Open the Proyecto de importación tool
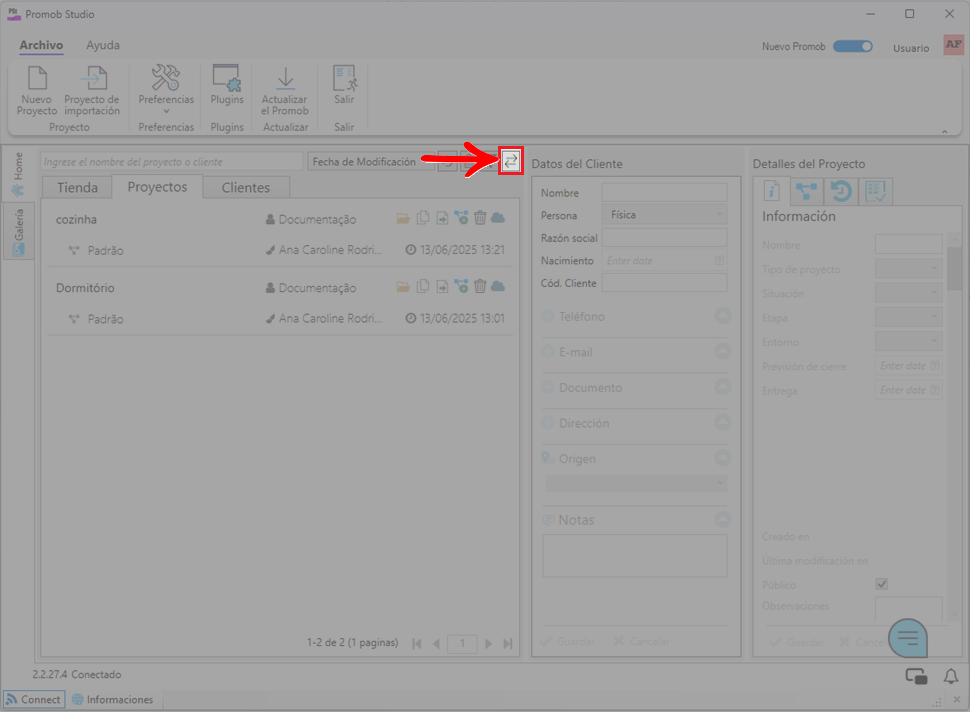The height and width of the screenshot is (712, 970). (x=92, y=91)
